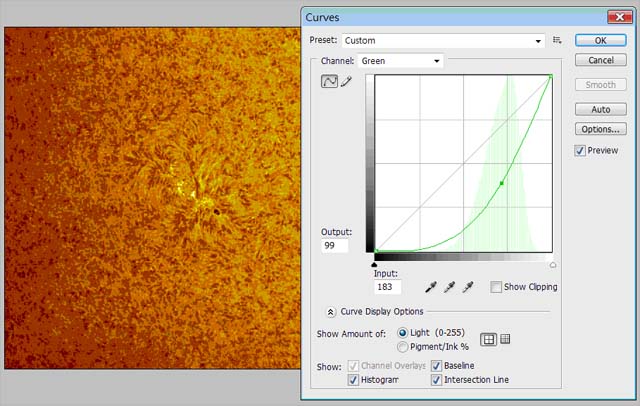This screenshot has width=640, height=406.
Task: Toggle the Preview checkbox
Action: pyautogui.click(x=581, y=151)
